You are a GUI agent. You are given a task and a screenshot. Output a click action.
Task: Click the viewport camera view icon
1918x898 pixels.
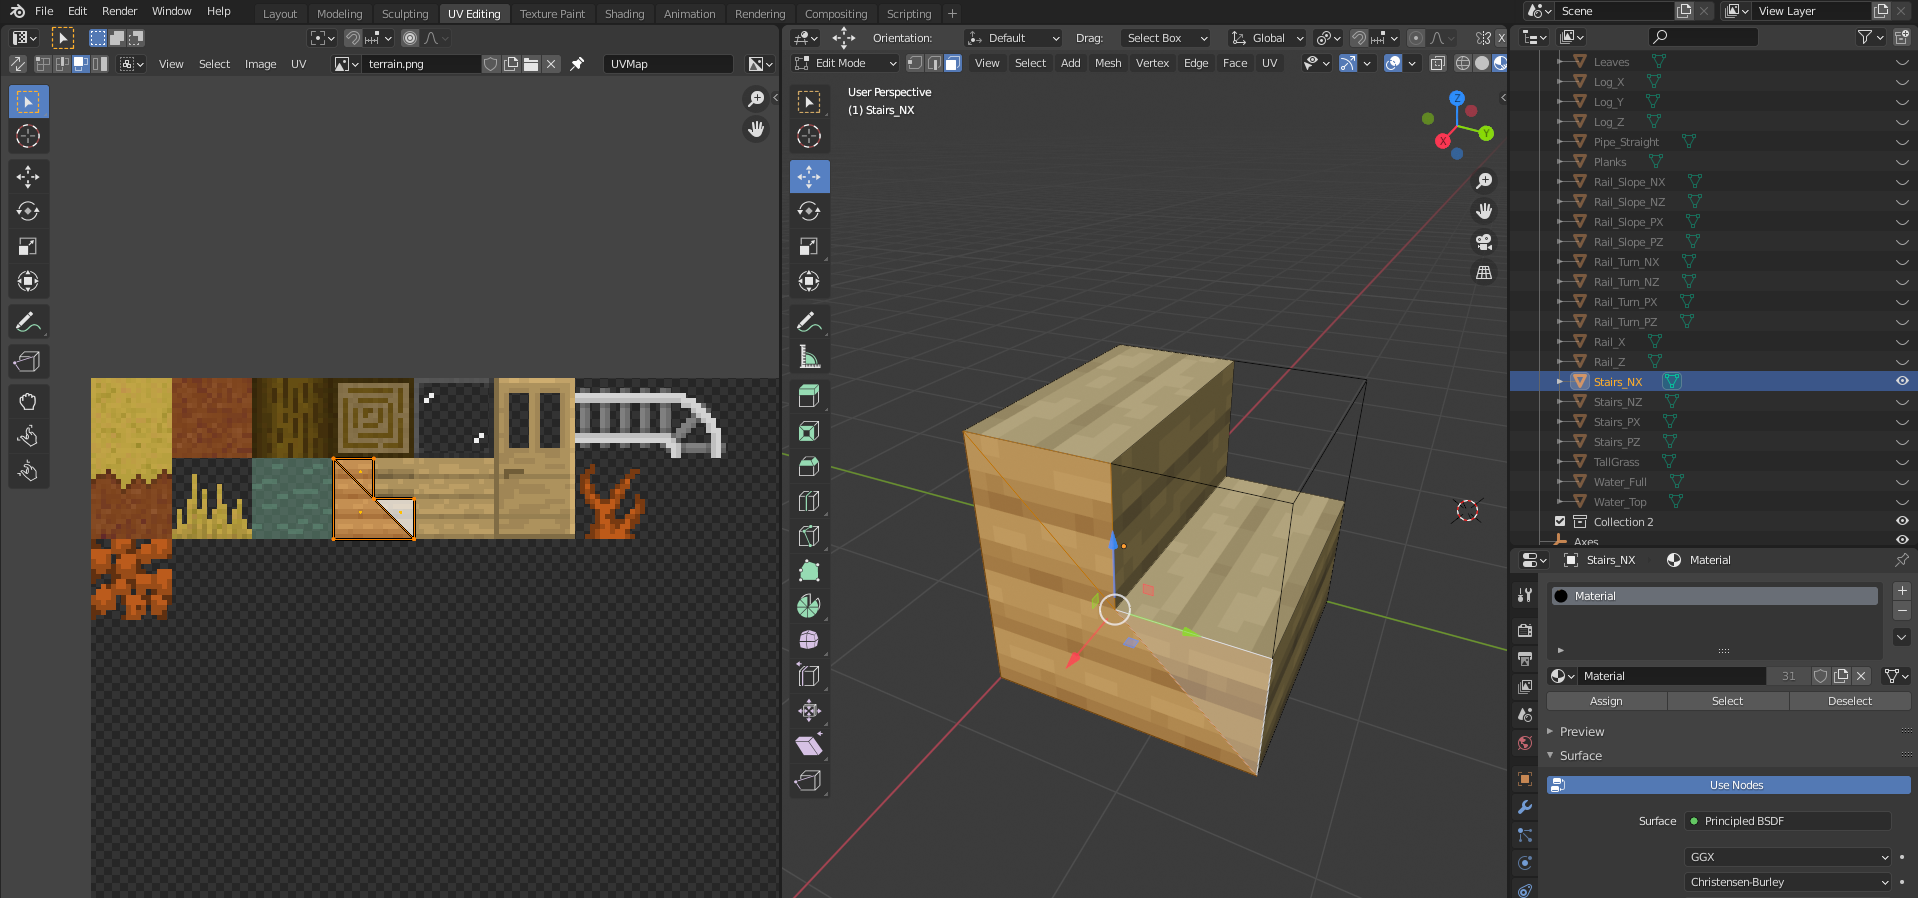[x=1484, y=242]
